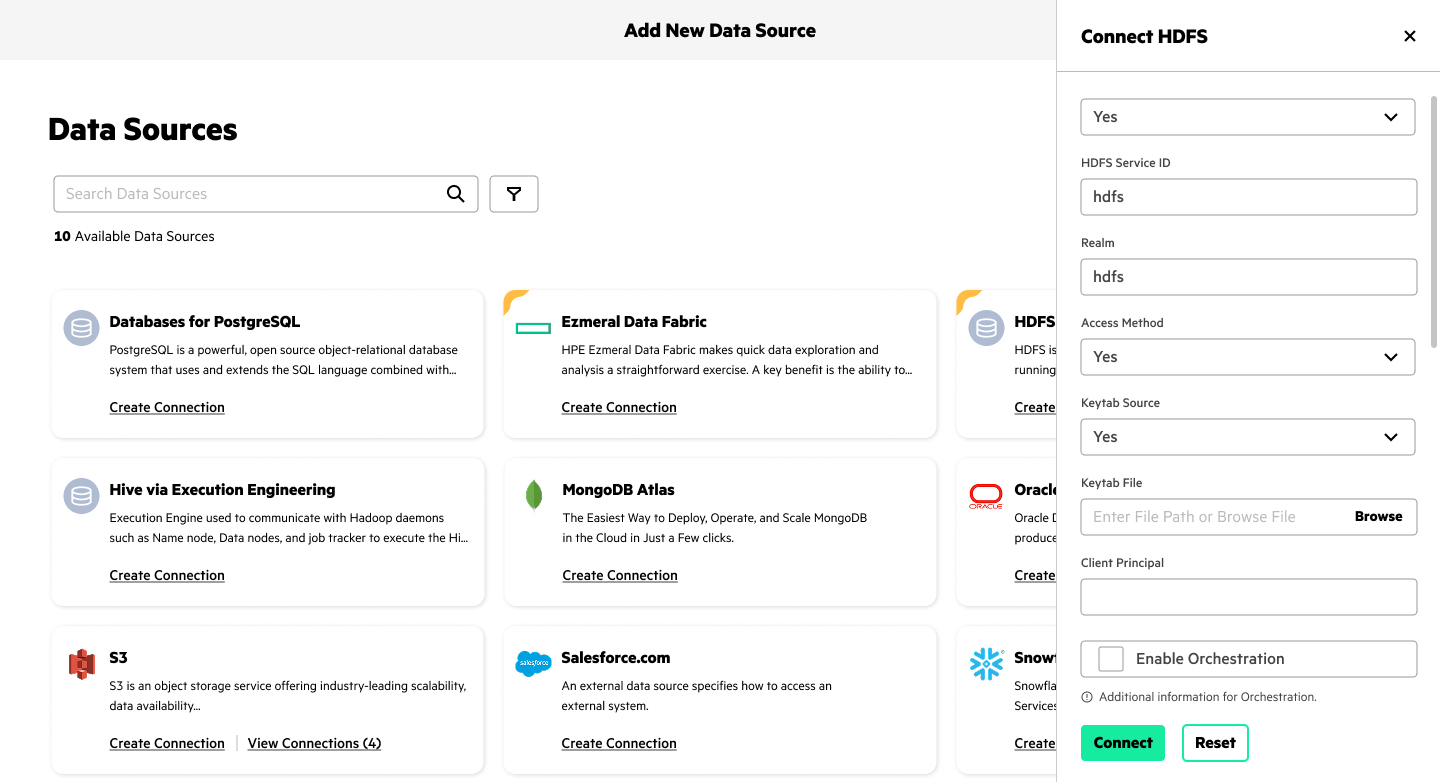Click the Ezmeral Data Fabric card title
The image size is (1440, 782).
(634, 322)
